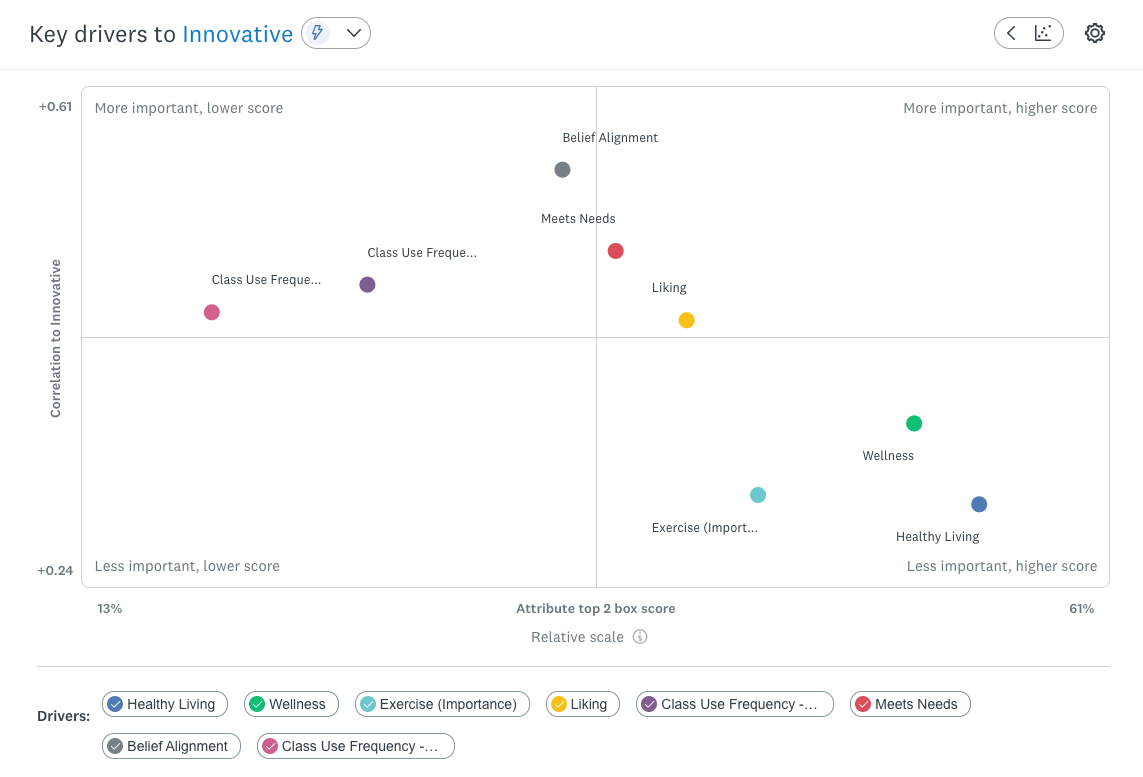Click the Innovative link in the title

tap(237, 33)
